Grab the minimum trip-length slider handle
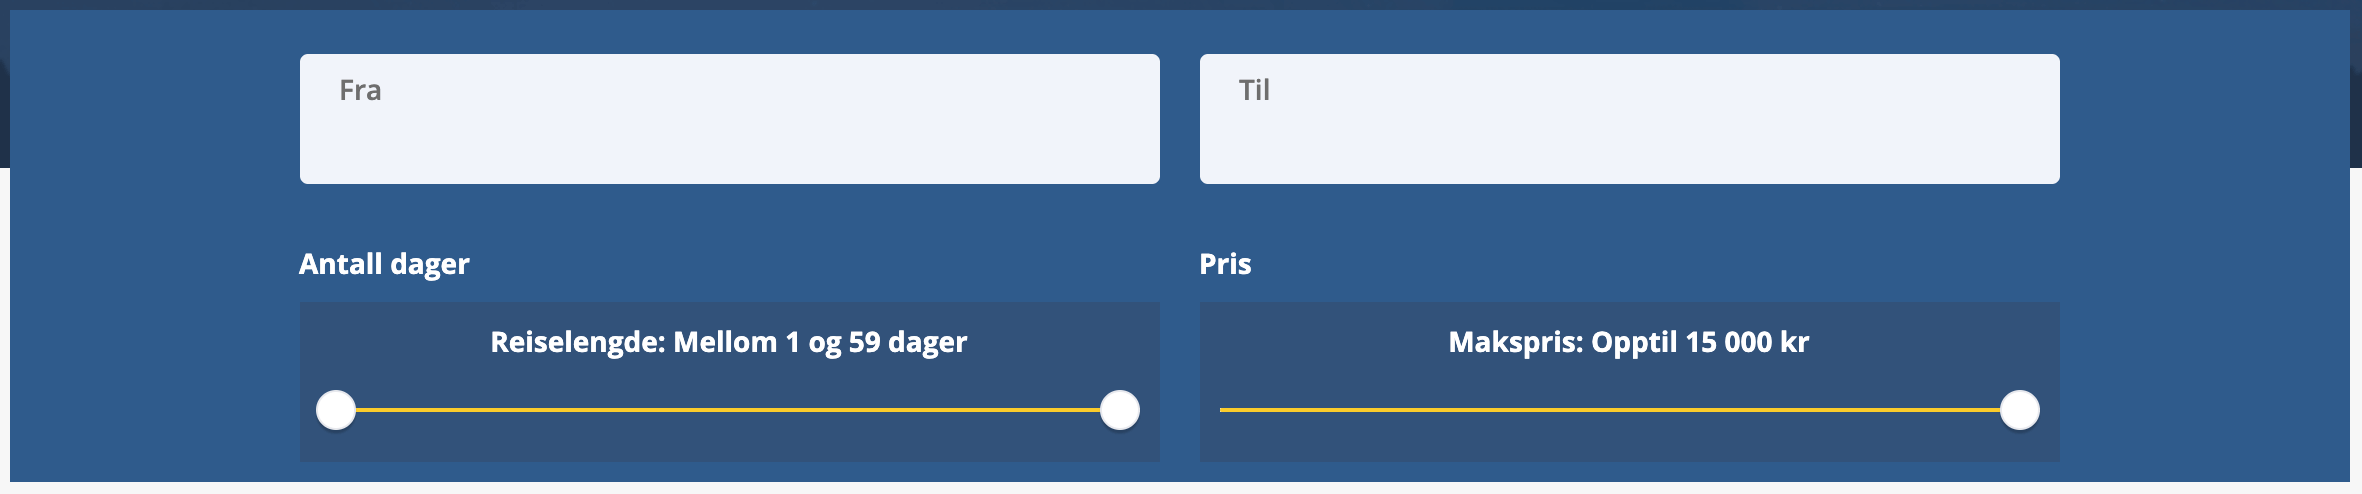 pos(336,410)
